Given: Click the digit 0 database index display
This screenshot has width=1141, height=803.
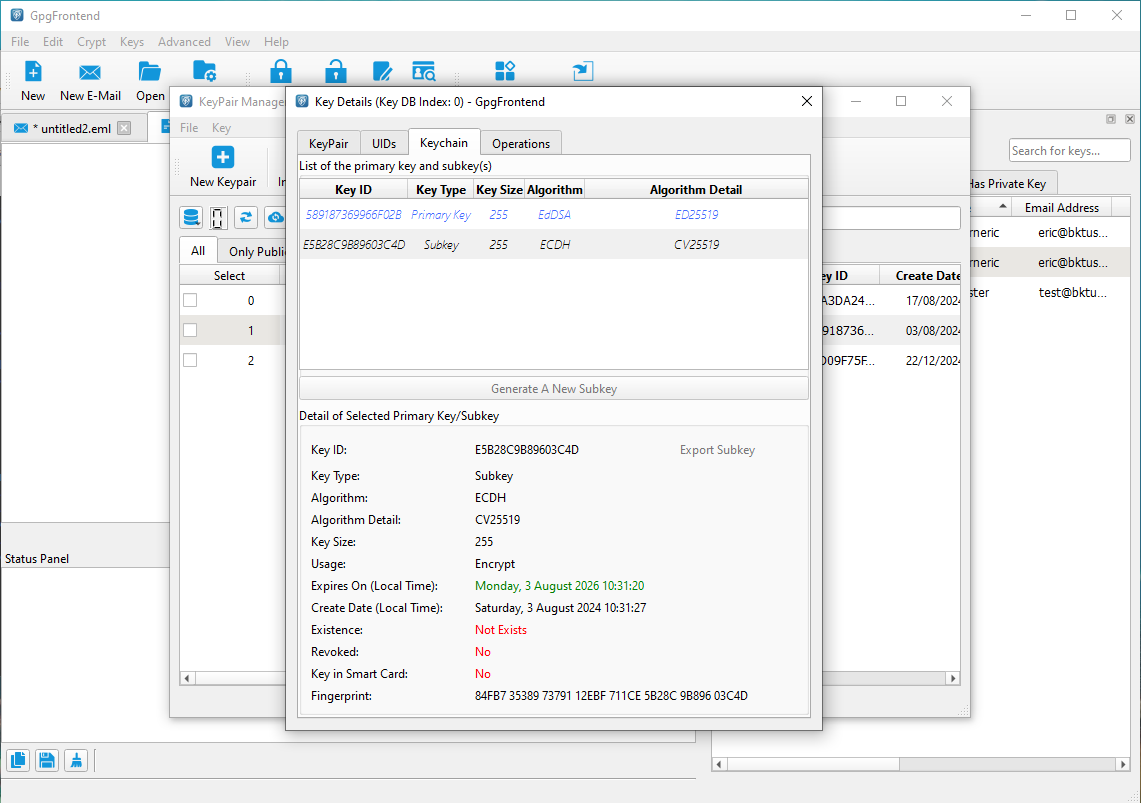Looking at the screenshot, I should pyautogui.click(x=218, y=217).
